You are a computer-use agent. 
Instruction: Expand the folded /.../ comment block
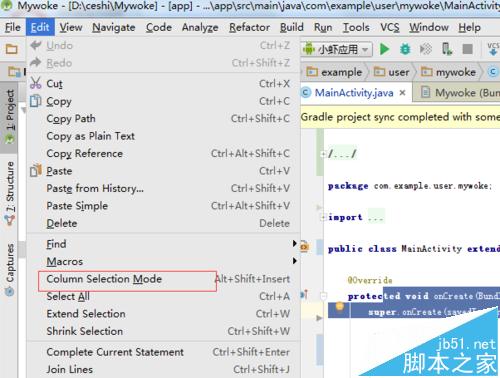click(323, 154)
